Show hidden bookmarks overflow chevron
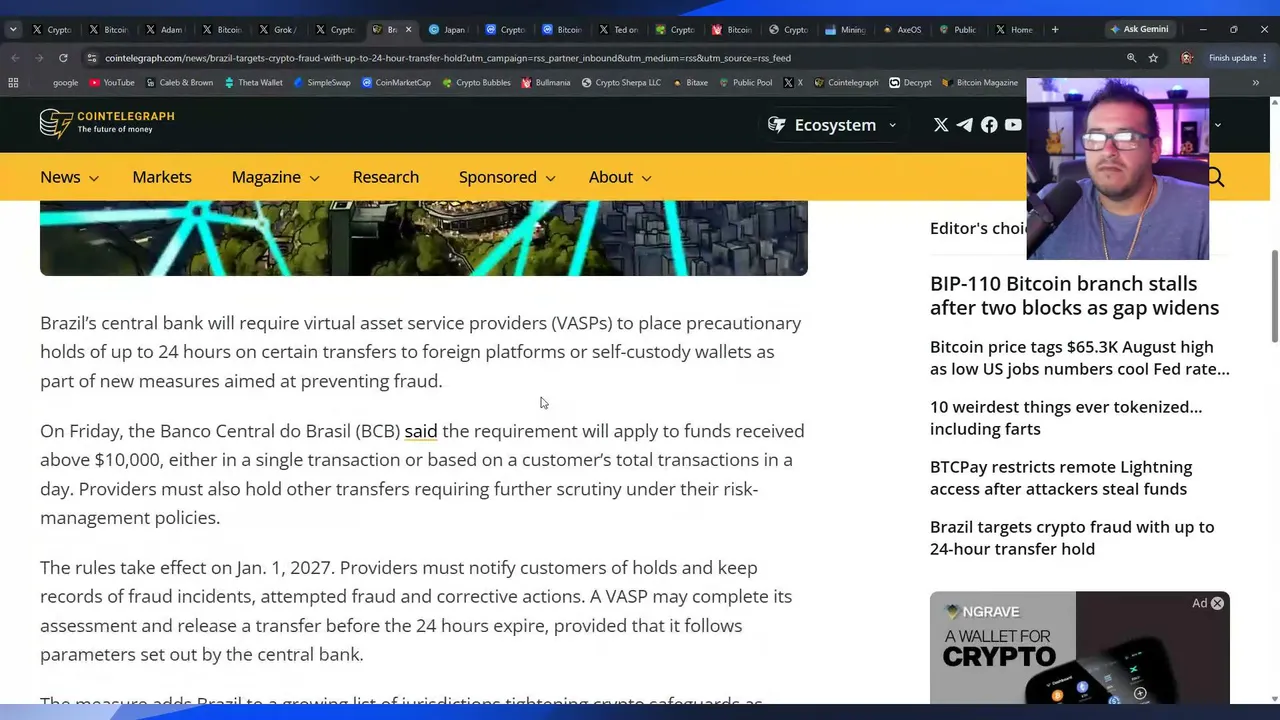 click(x=1255, y=83)
